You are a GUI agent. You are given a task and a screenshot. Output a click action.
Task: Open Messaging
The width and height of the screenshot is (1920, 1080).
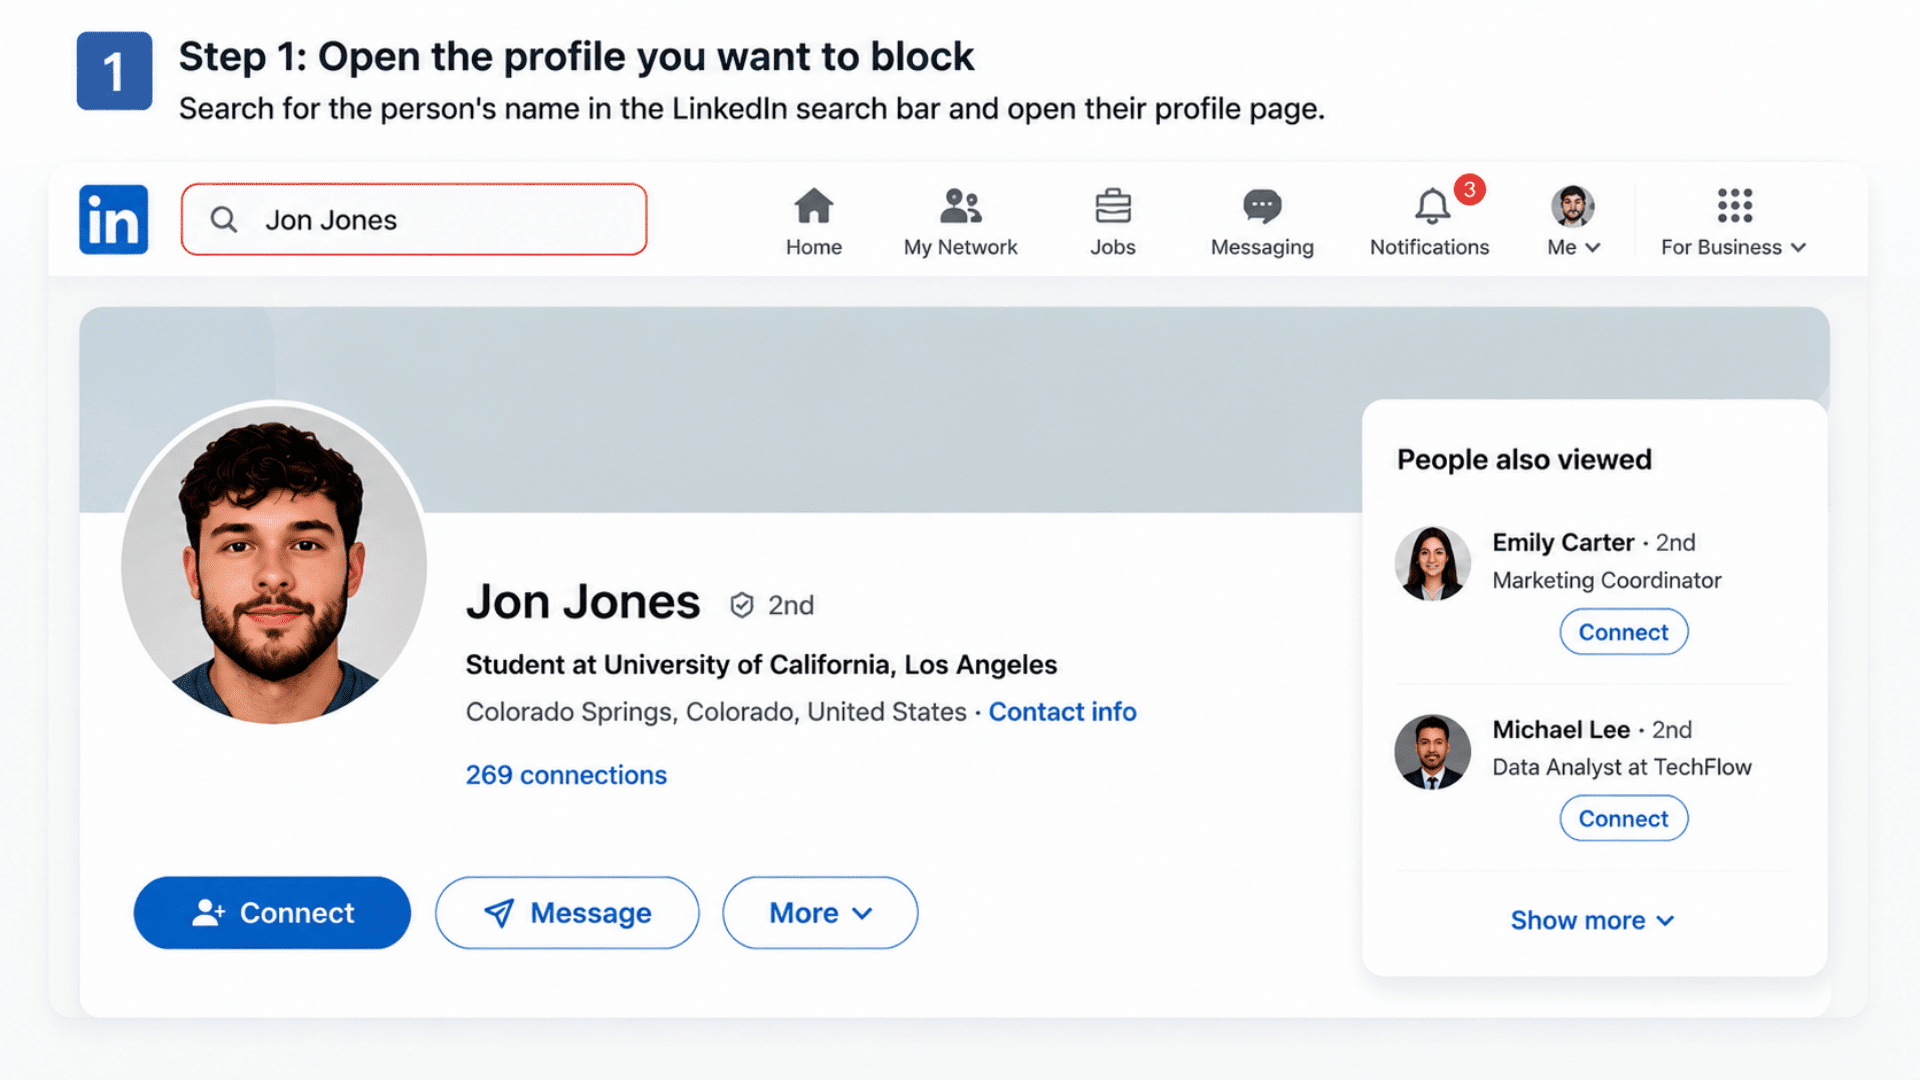1262,222
